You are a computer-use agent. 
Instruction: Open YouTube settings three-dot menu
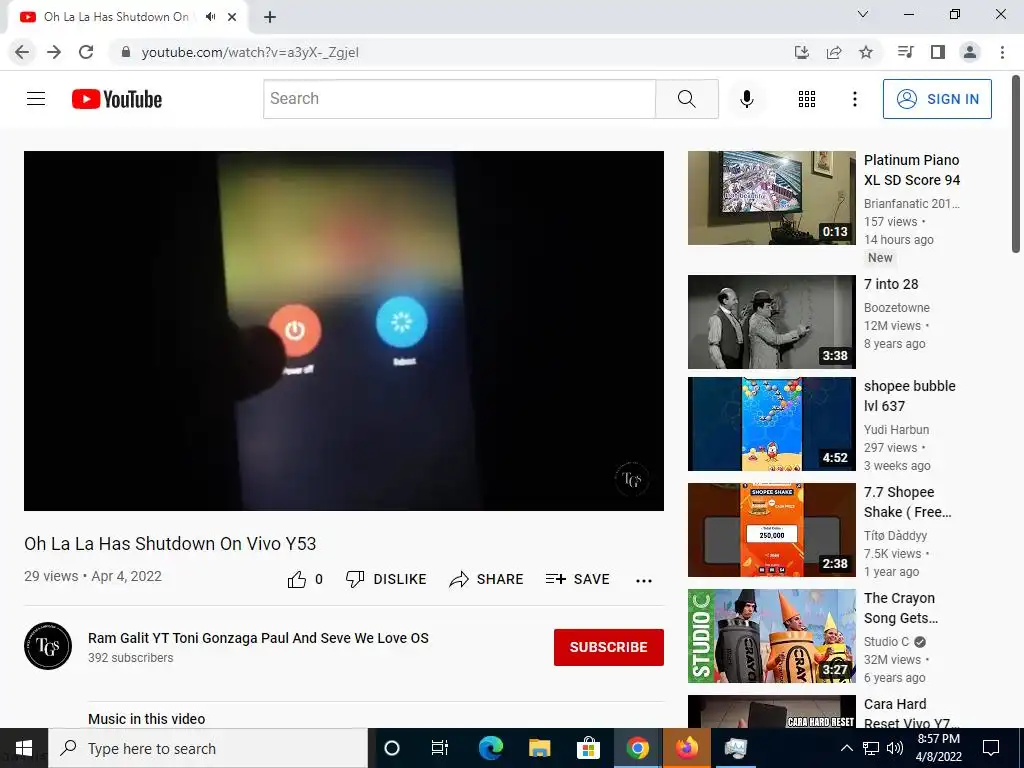[854, 99]
